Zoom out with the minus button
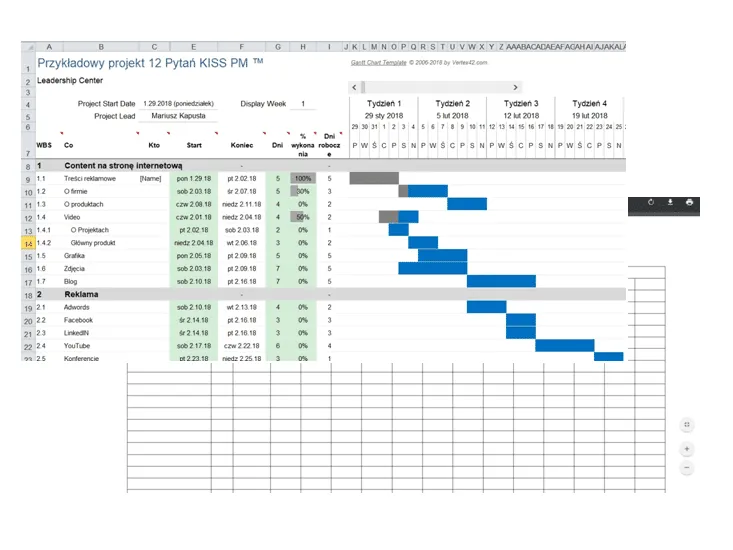 coord(687,467)
